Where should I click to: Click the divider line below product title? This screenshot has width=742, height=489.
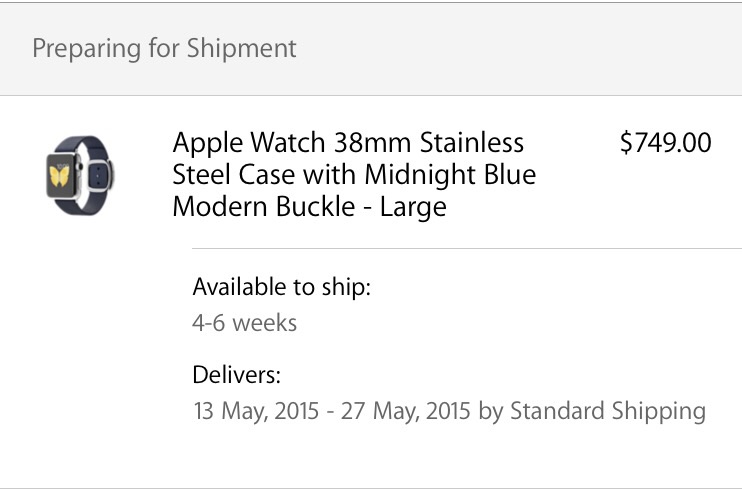[467, 248]
